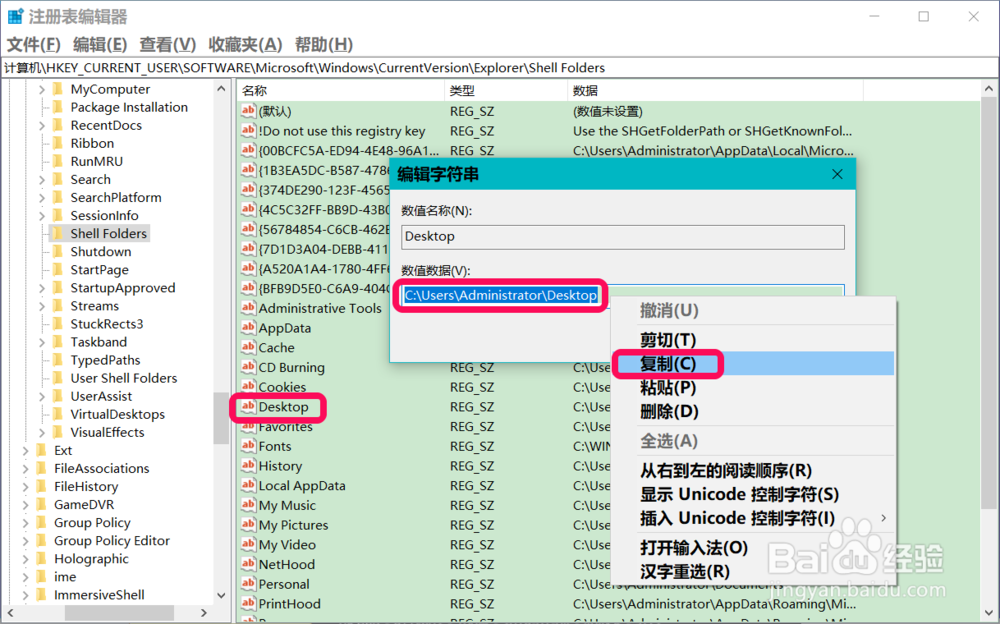
Task: Click the string icon next to History
Action: 248,465
